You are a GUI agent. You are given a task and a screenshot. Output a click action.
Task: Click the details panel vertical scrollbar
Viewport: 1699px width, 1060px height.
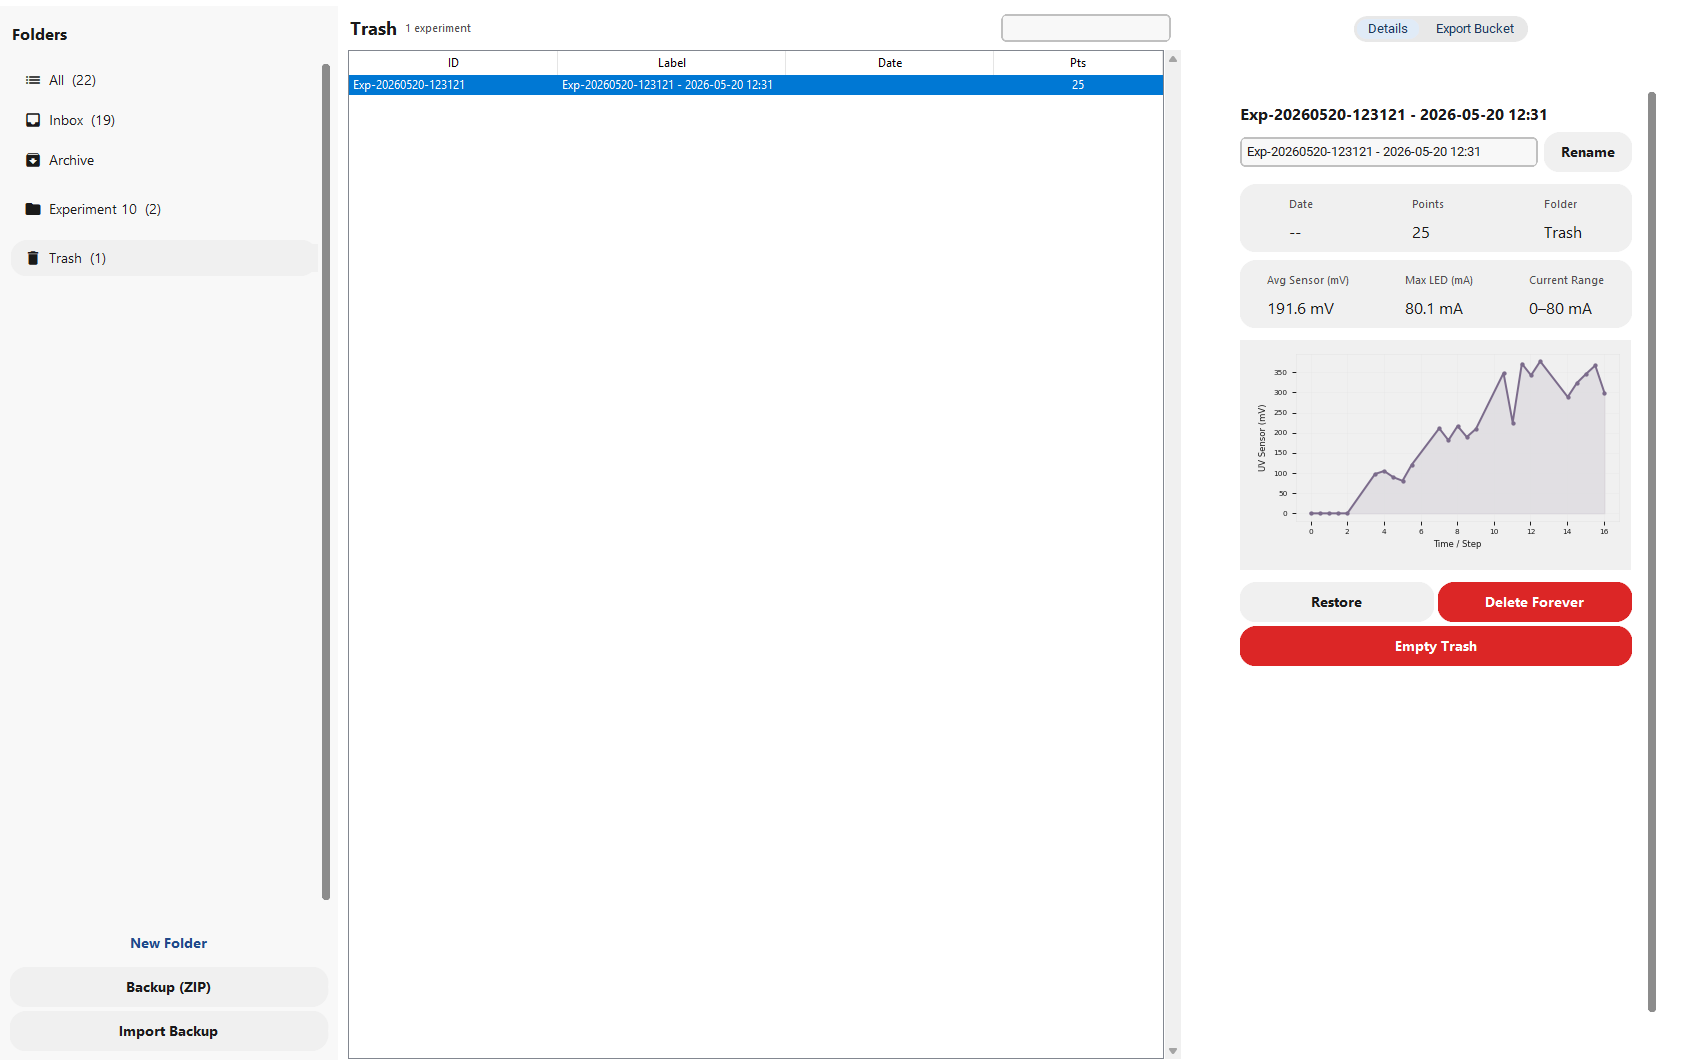point(1652,552)
